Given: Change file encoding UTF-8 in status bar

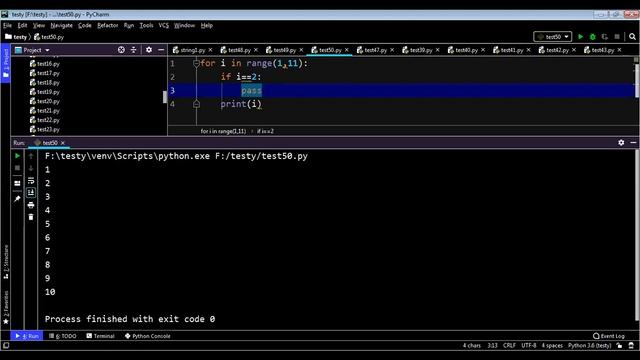Looking at the screenshot, I should [x=529, y=345].
